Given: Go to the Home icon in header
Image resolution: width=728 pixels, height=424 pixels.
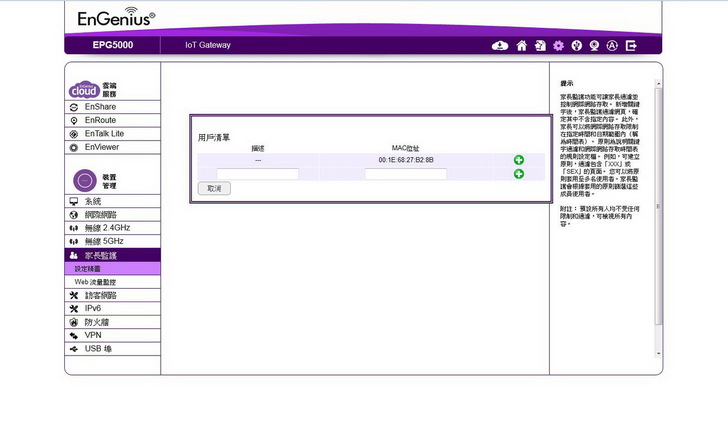Looking at the screenshot, I should click(521, 45).
